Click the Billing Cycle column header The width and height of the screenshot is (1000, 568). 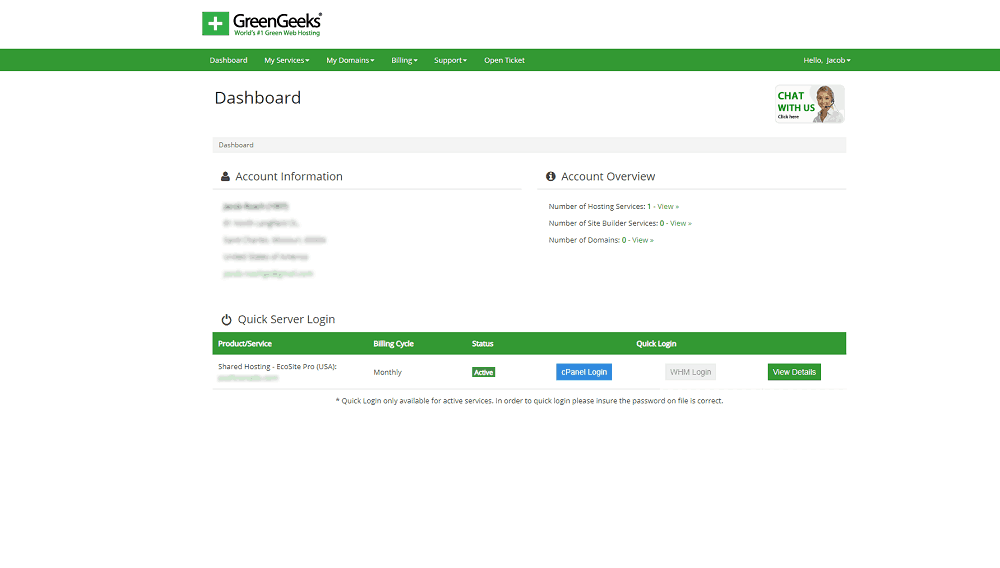point(393,344)
